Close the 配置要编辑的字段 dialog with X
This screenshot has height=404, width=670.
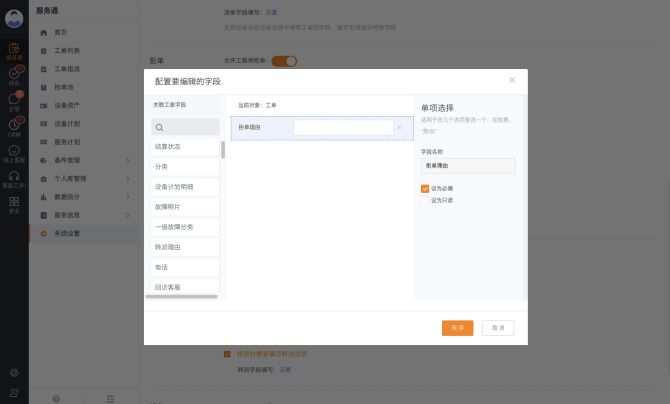click(512, 80)
